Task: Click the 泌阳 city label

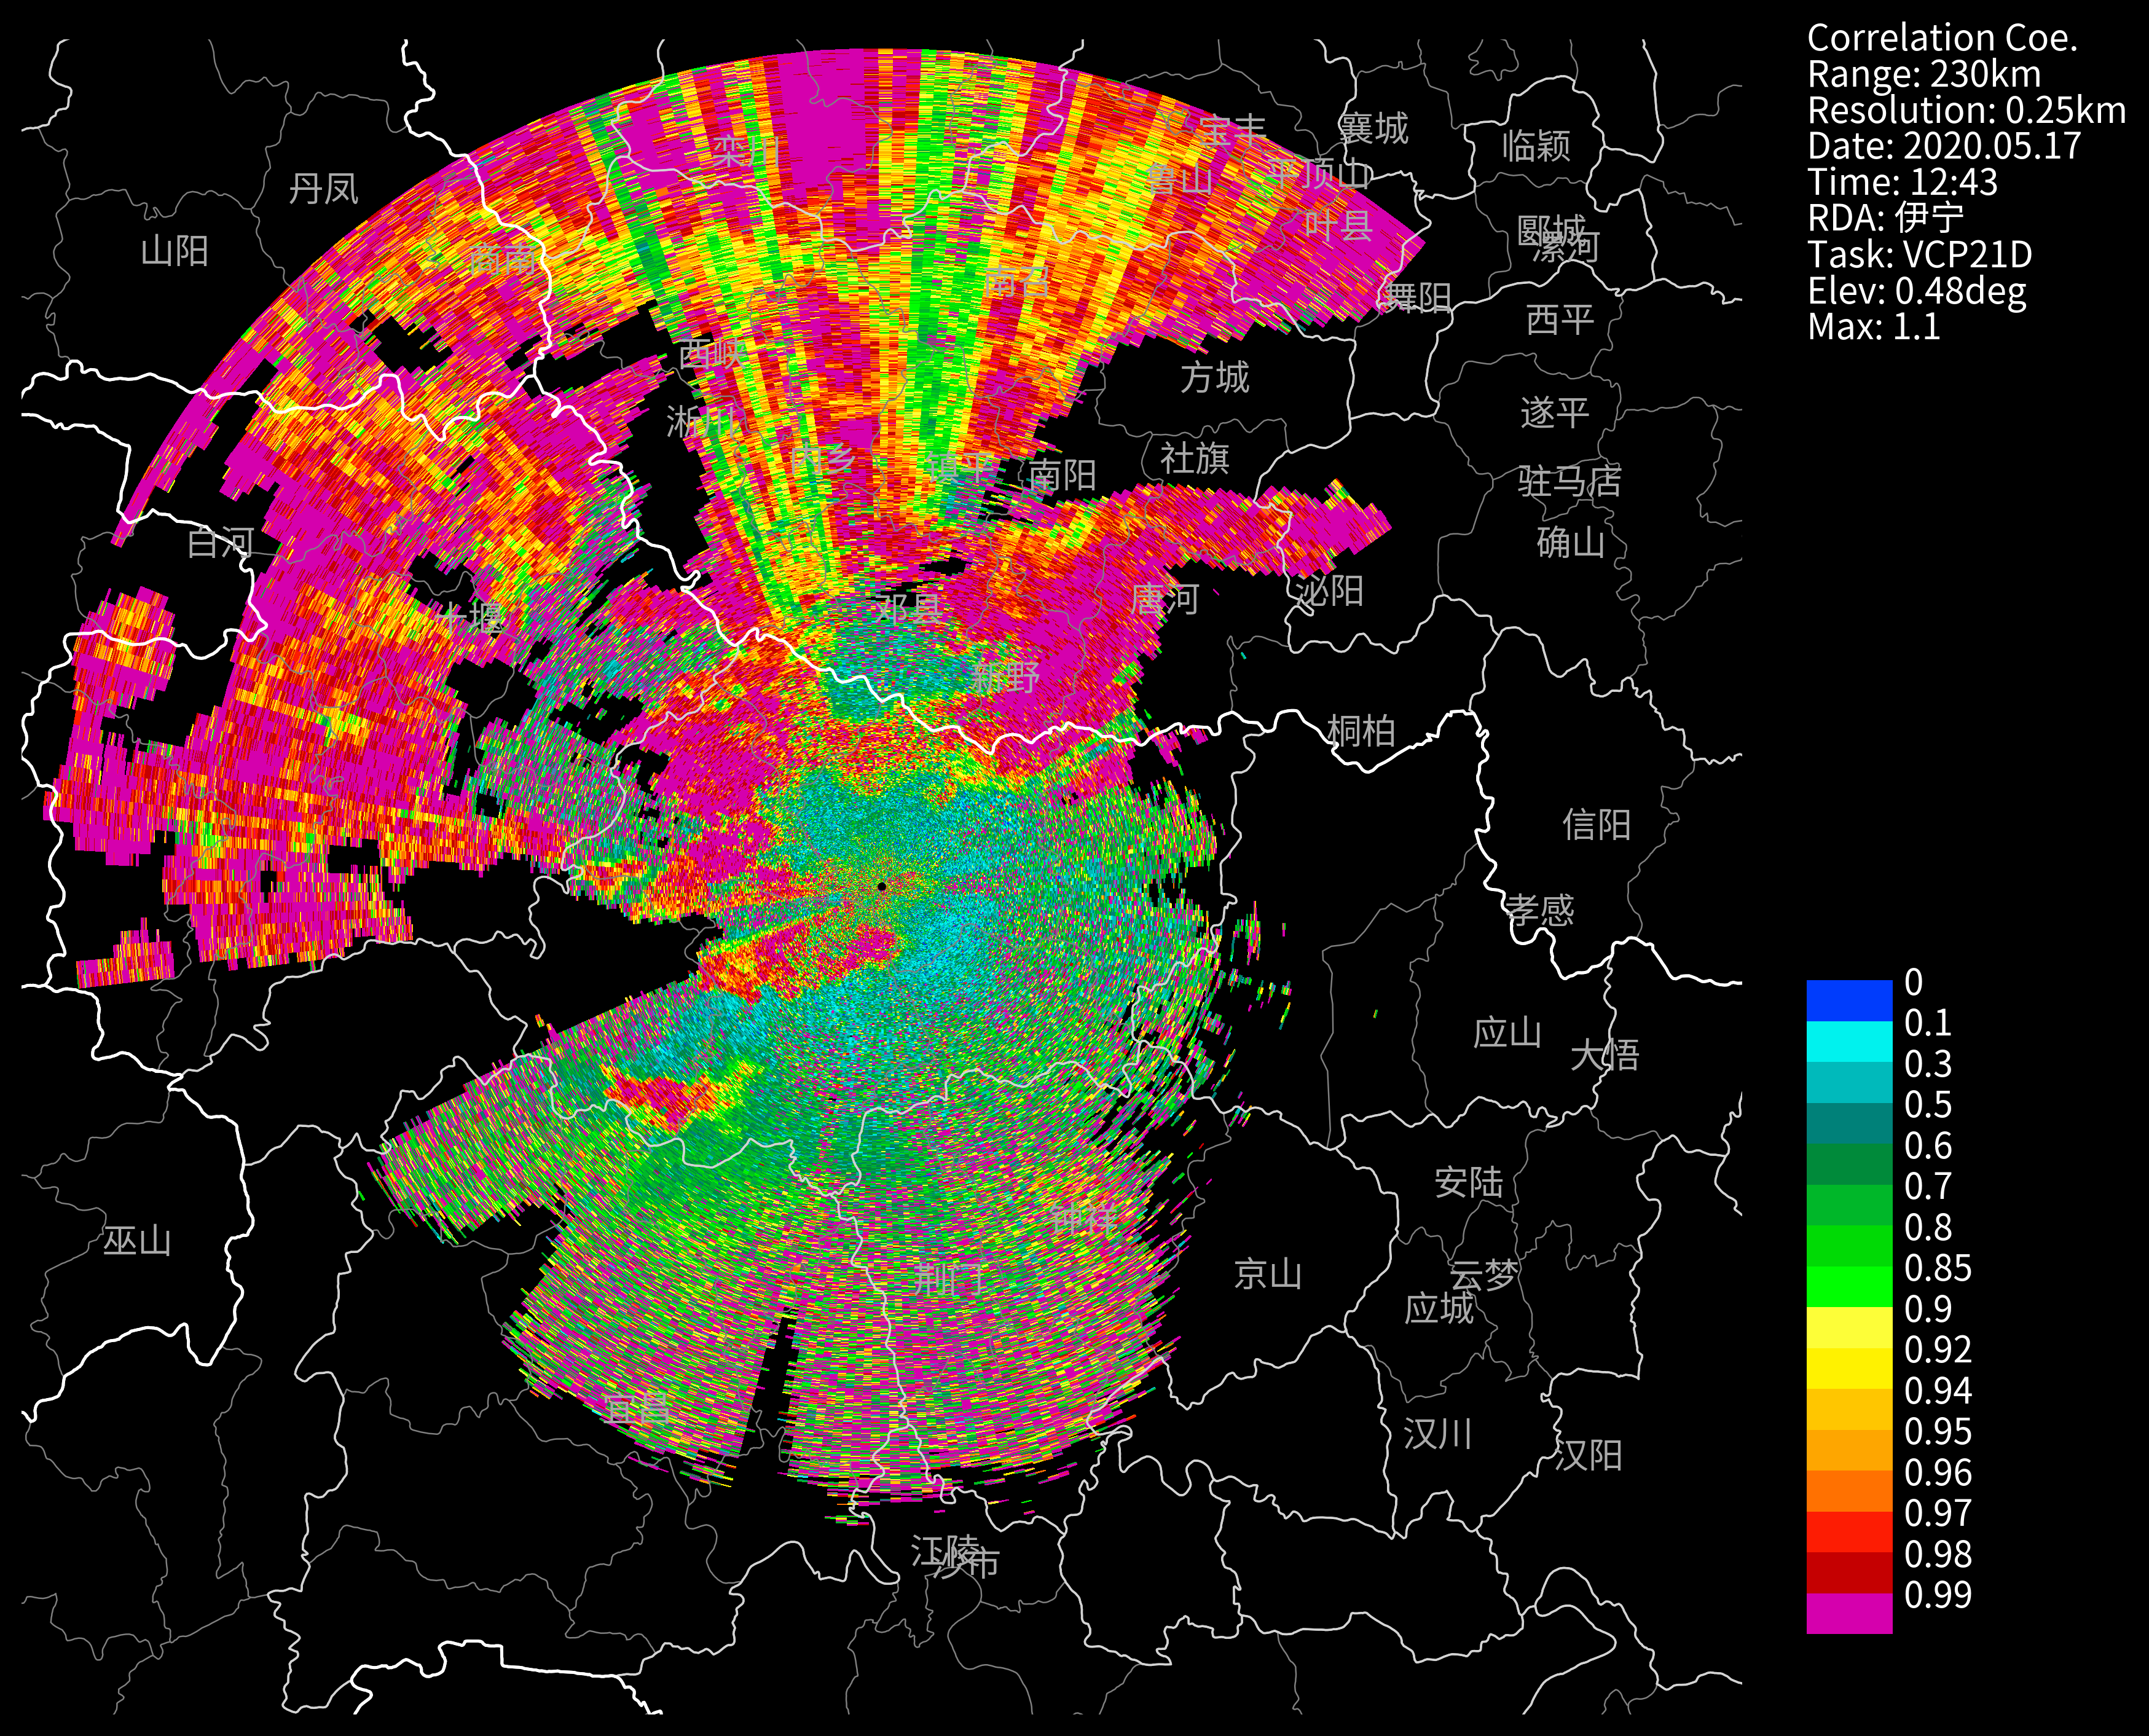Action: coord(1329,590)
